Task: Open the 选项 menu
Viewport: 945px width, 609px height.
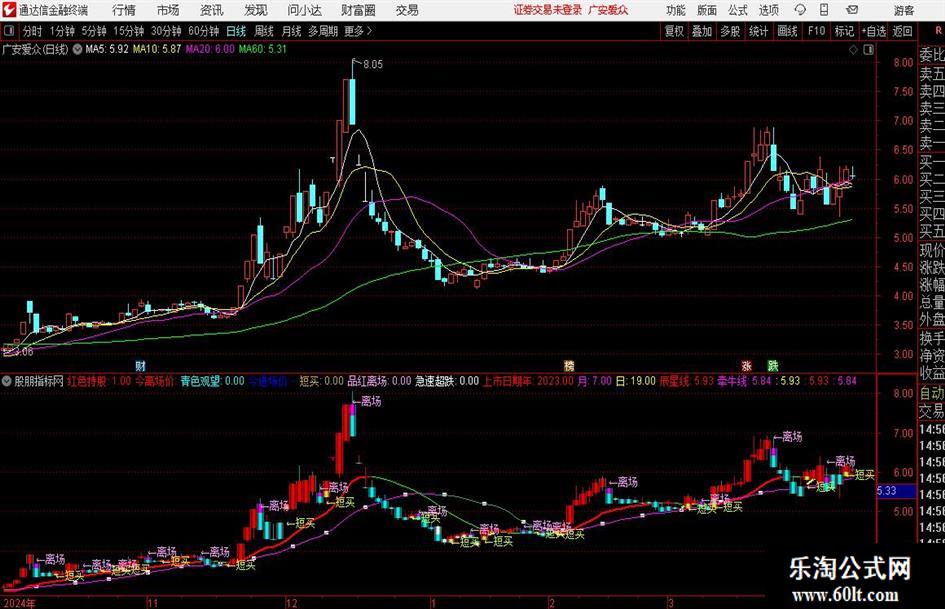Action: [768, 10]
